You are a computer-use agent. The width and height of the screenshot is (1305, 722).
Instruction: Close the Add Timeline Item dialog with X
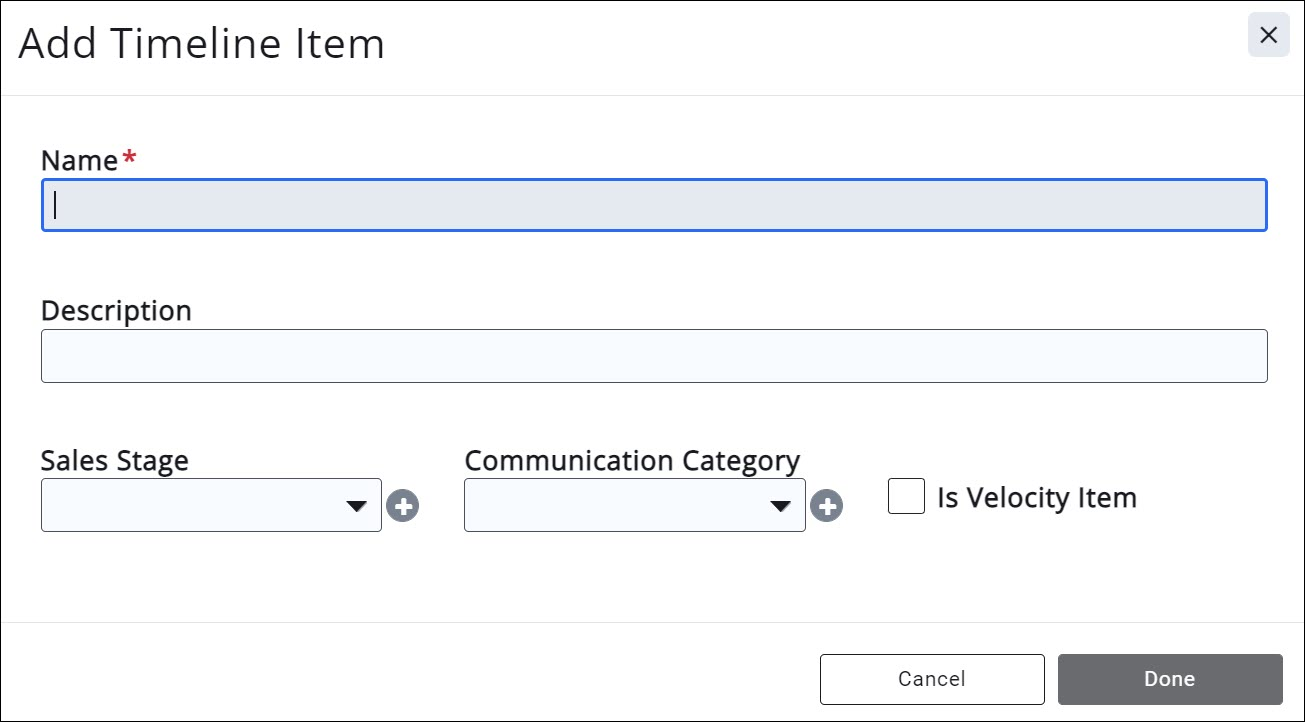[1268, 36]
